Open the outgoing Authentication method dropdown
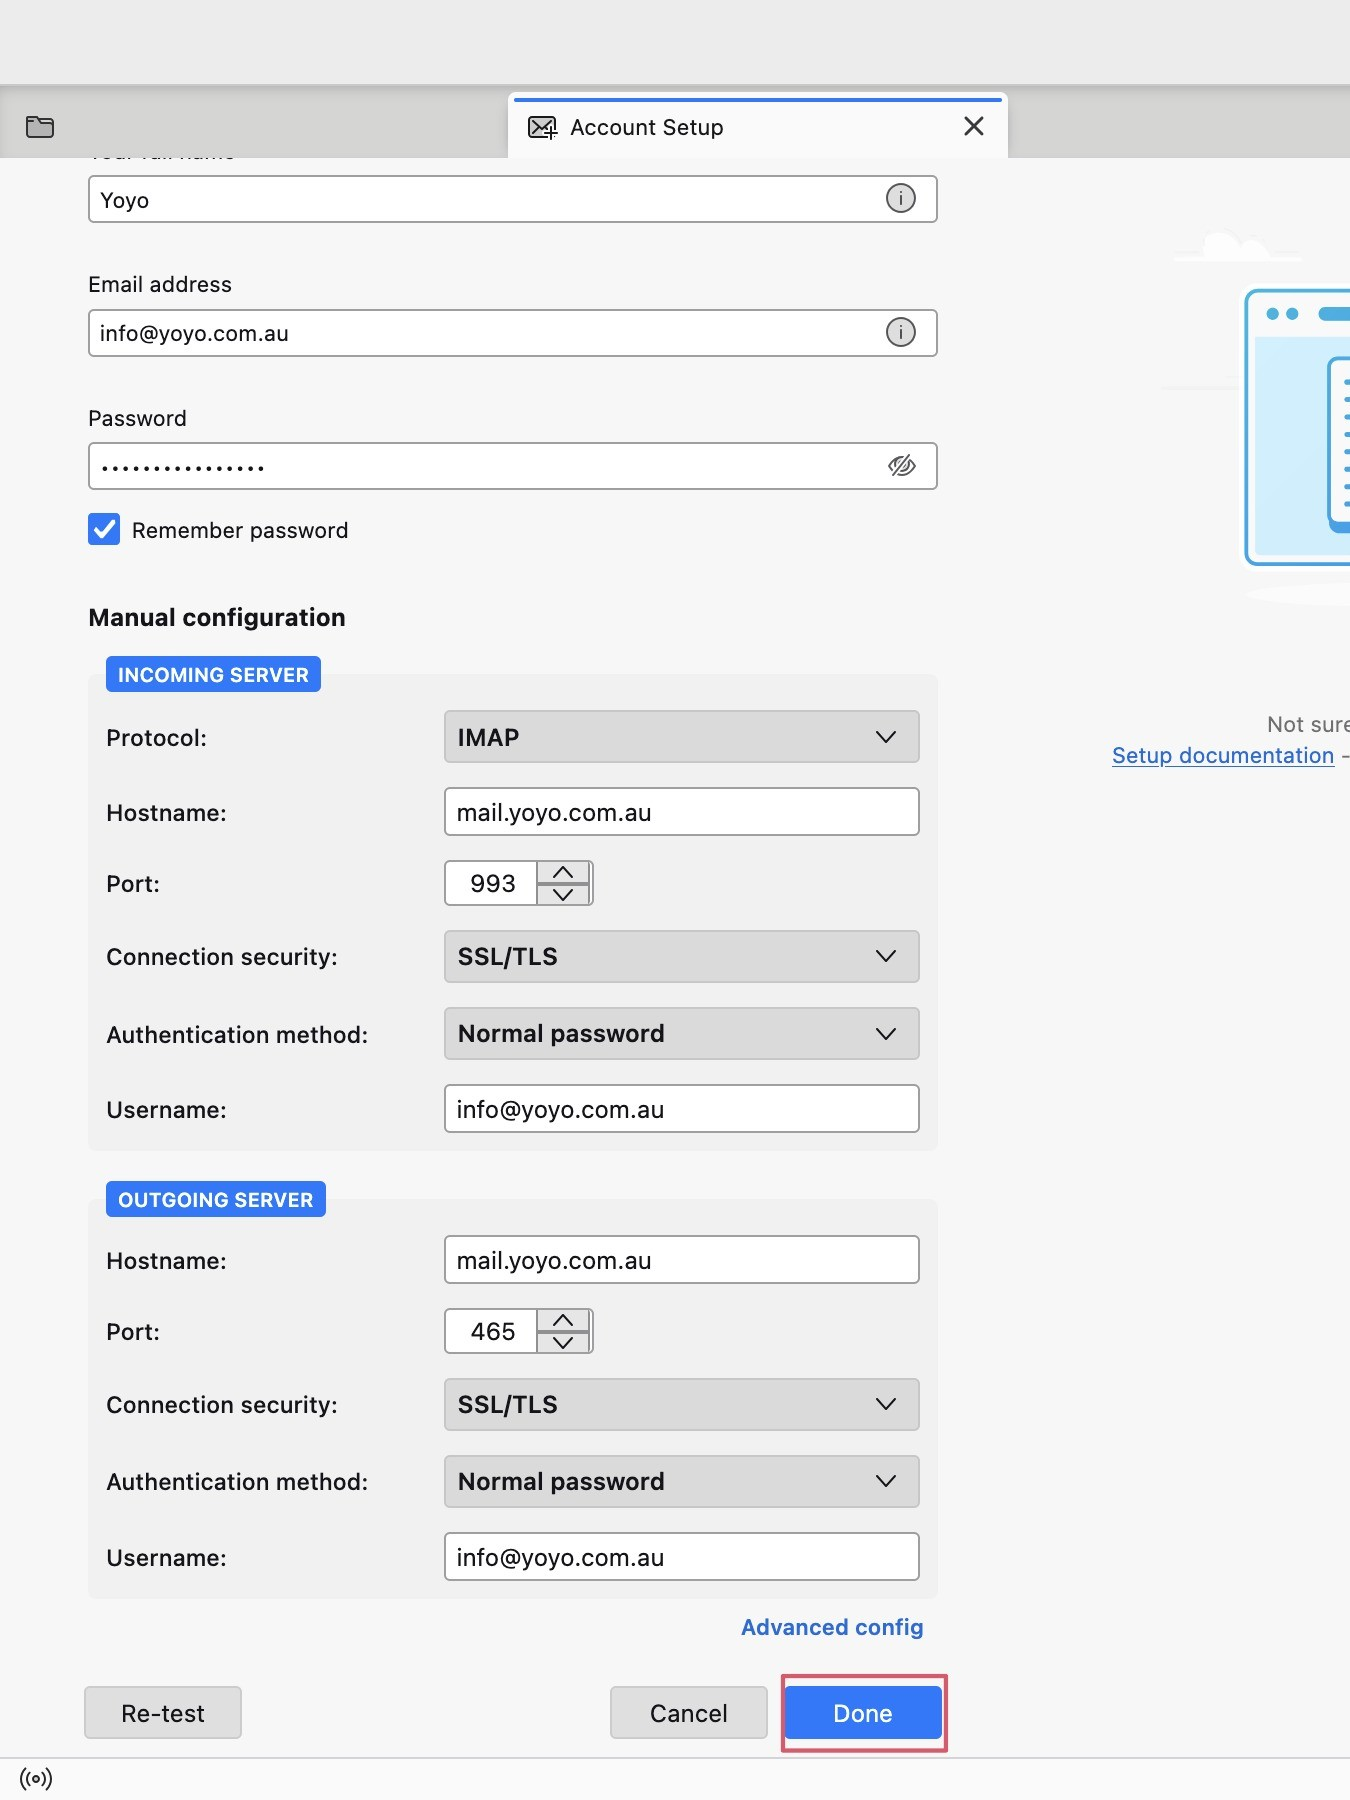 (x=682, y=1481)
